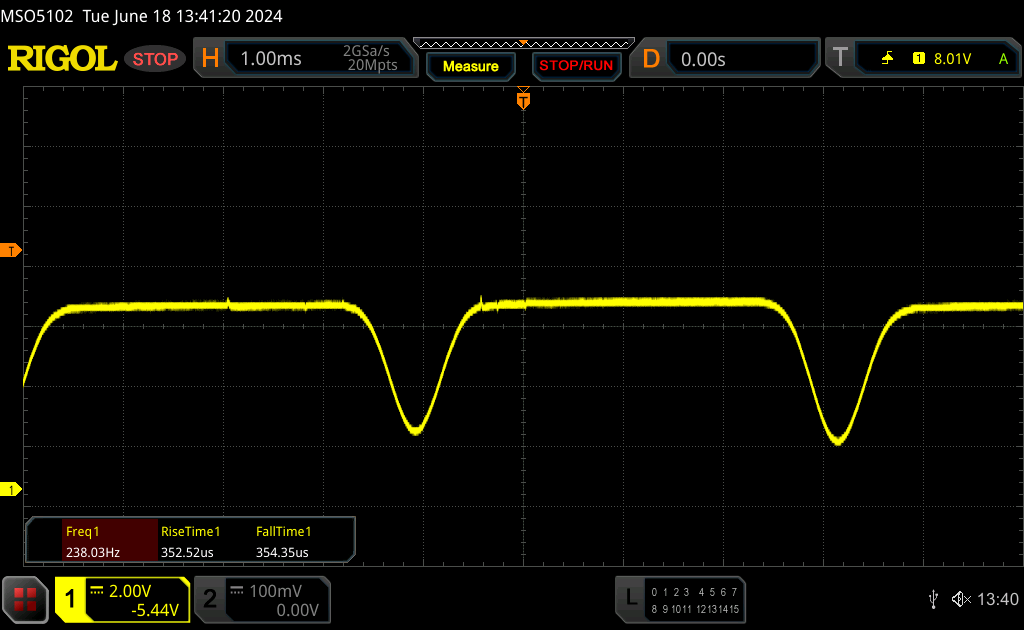Viewport: 1024px width, 630px height.
Task: Click the 2GSa/s sample rate readout
Action: (366, 51)
